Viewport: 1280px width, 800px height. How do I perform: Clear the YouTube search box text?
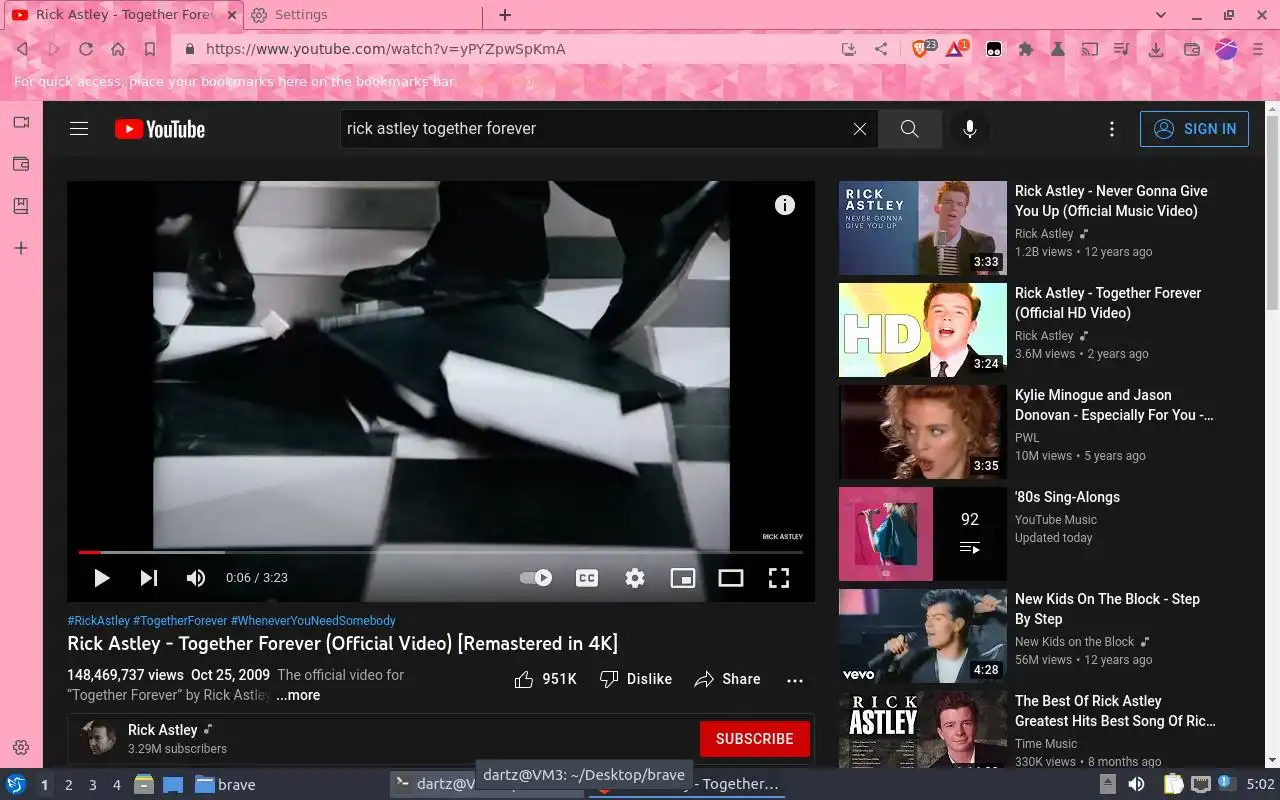859,129
